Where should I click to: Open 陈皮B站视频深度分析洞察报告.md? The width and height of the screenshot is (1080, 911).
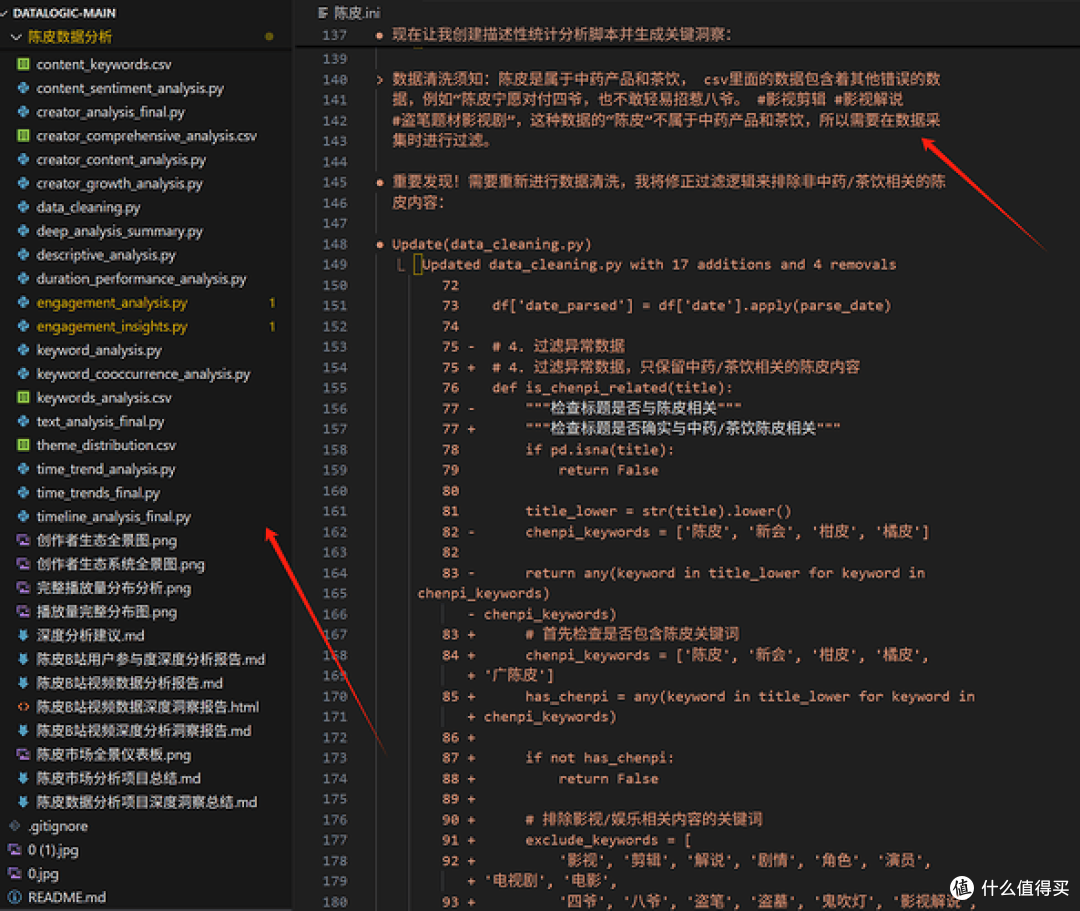pyautogui.click(x=143, y=731)
